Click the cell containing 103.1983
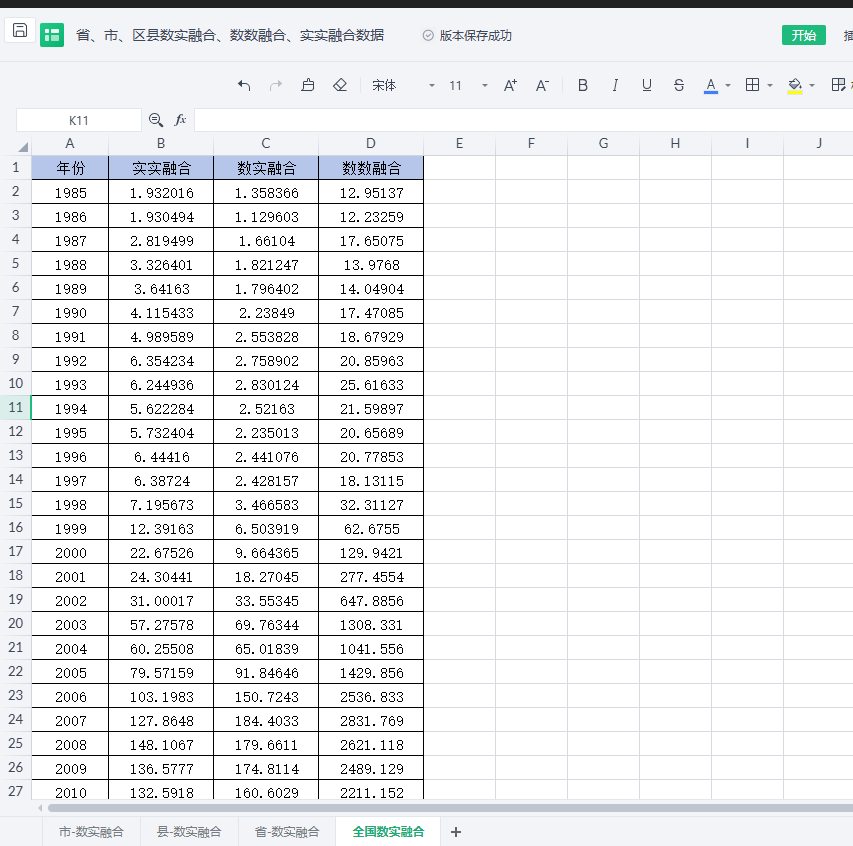This screenshot has width=853, height=846. 161,697
